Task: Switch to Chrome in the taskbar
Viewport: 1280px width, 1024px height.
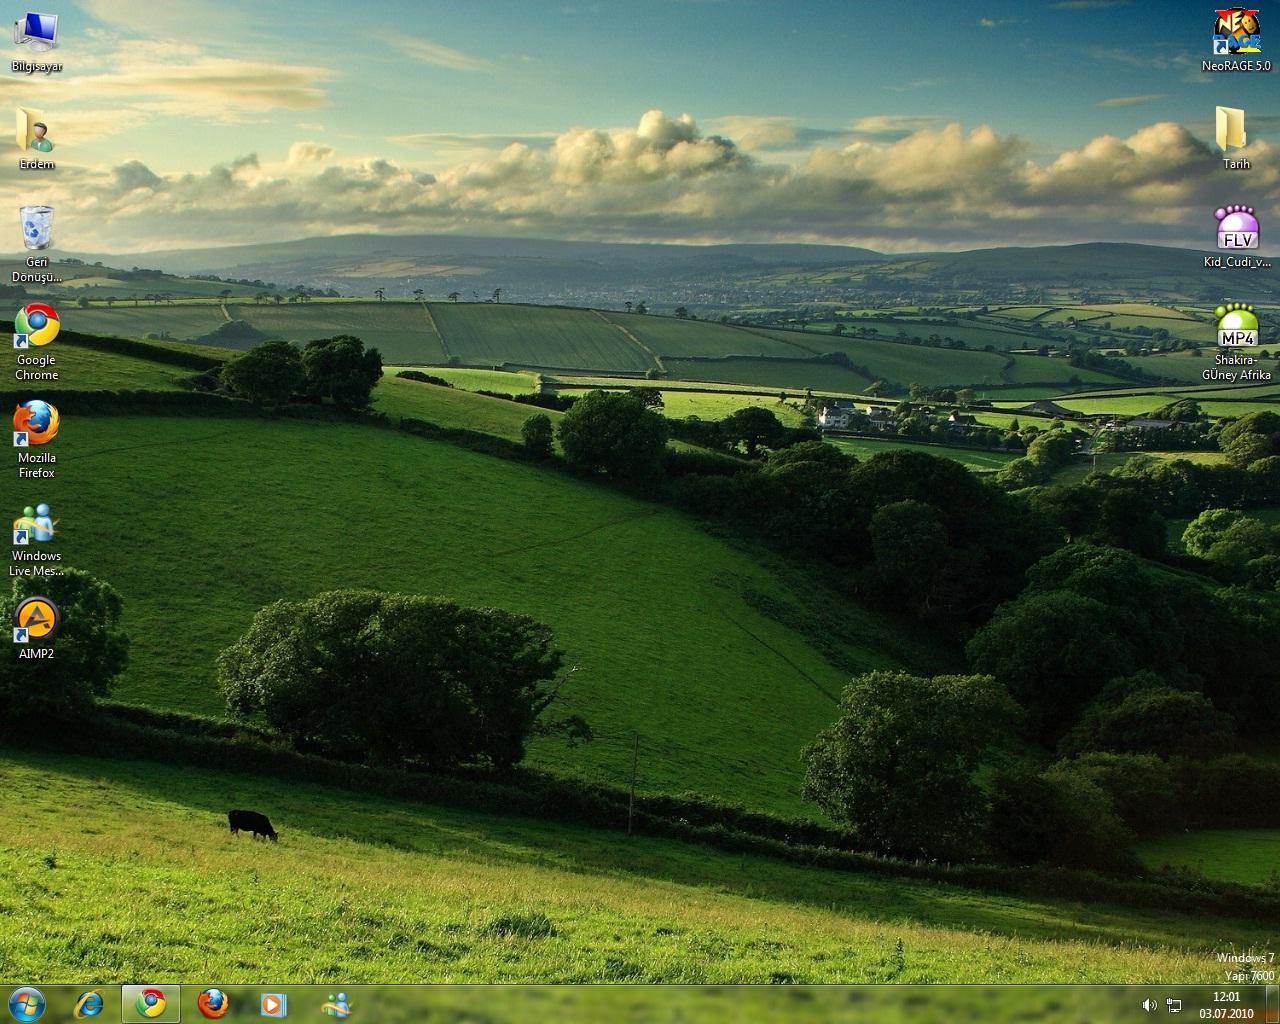Action: (x=151, y=1003)
